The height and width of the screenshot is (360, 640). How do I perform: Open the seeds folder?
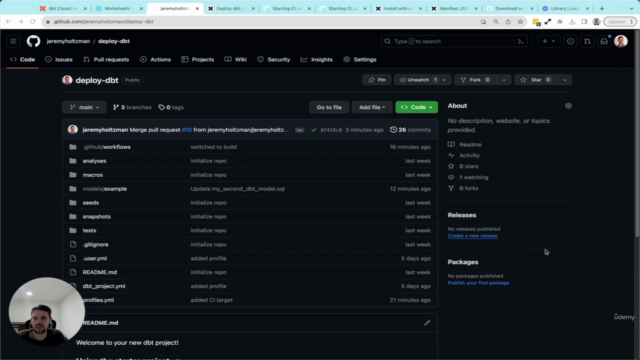(x=91, y=202)
